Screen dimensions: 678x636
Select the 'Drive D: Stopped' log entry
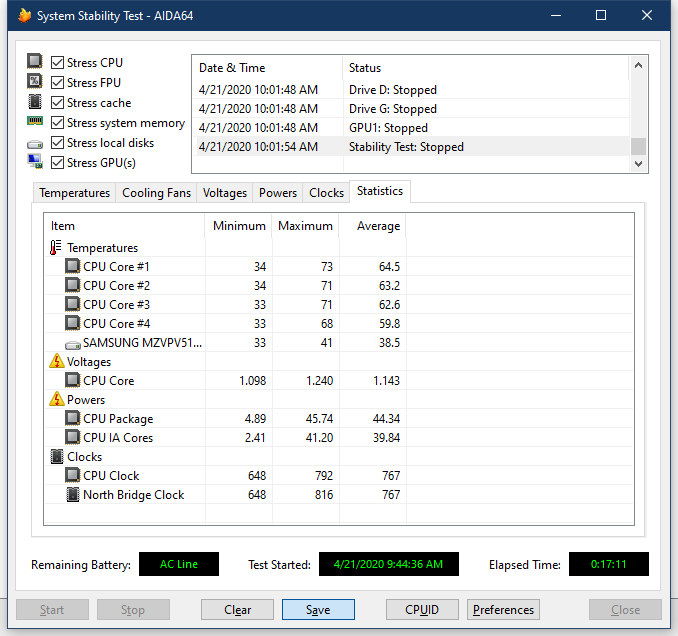411,89
